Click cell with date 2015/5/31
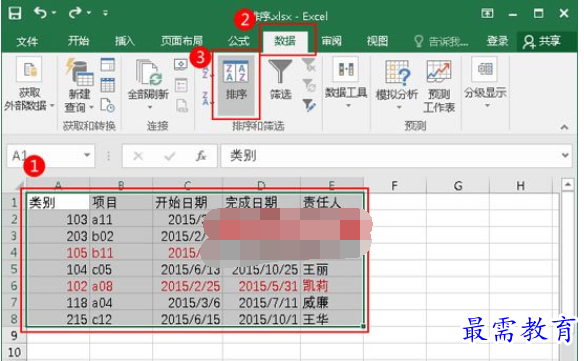 261,286
